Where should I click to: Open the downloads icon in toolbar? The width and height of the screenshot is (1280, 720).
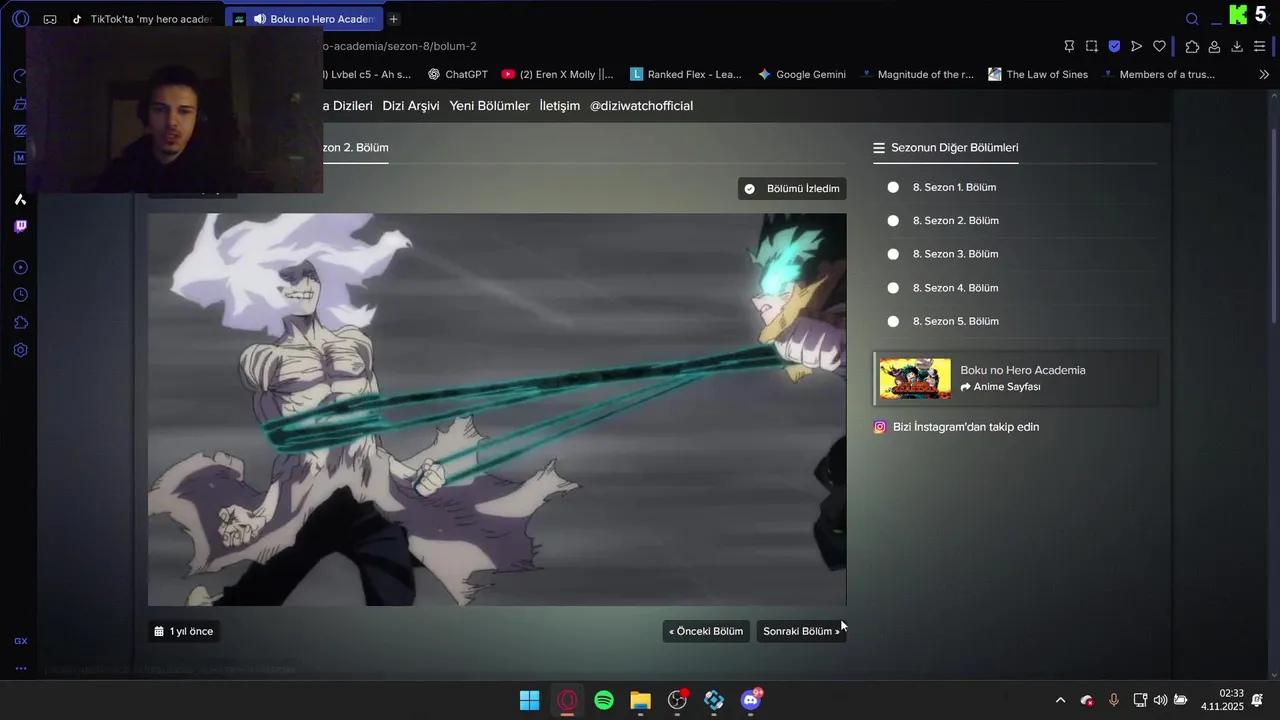pos(1237,46)
